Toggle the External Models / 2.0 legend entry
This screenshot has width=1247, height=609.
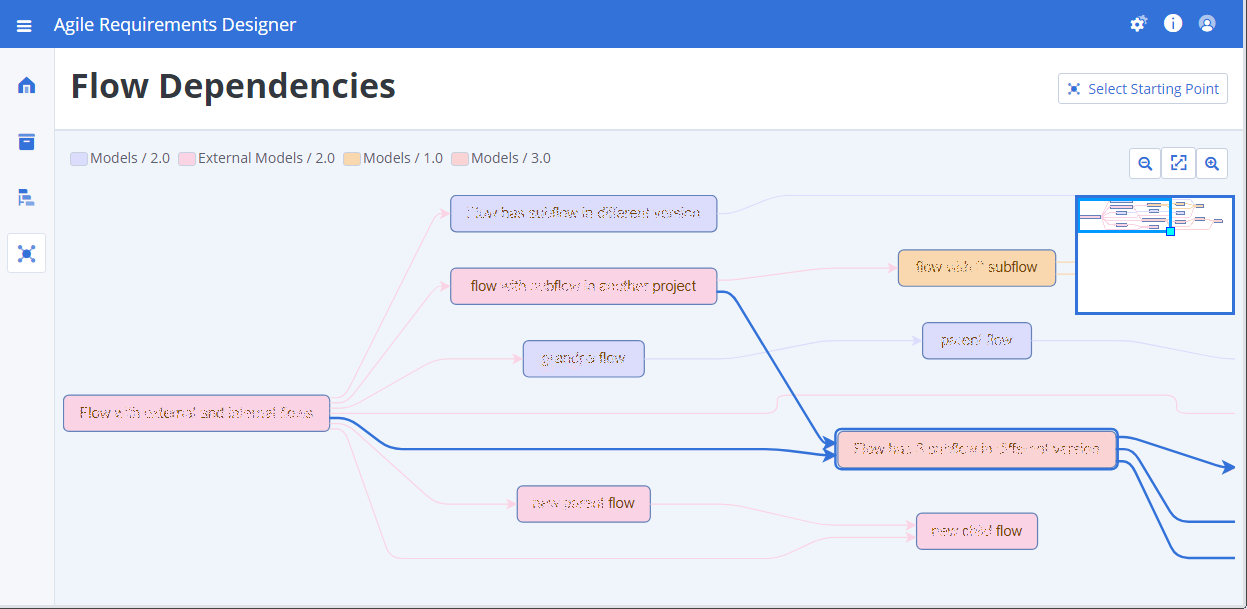(187, 158)
